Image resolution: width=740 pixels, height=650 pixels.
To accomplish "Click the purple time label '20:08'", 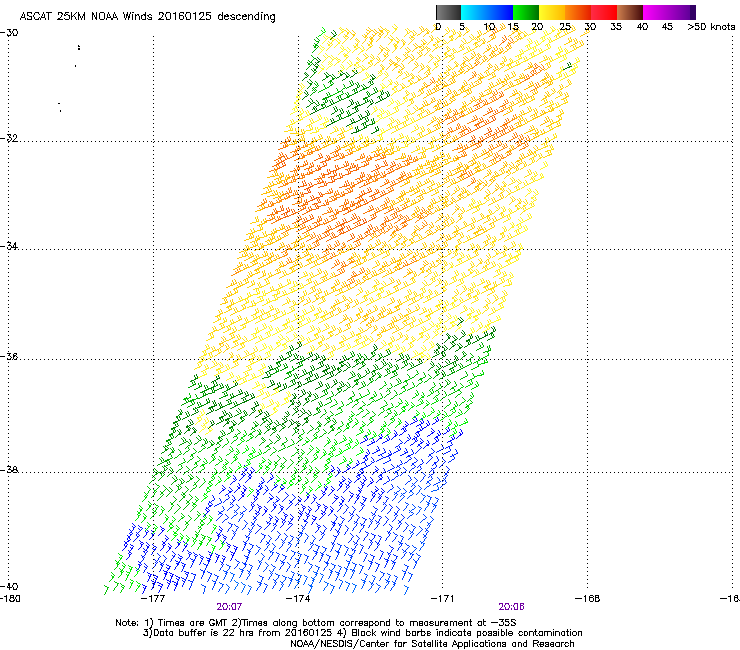I will (512, 607).
